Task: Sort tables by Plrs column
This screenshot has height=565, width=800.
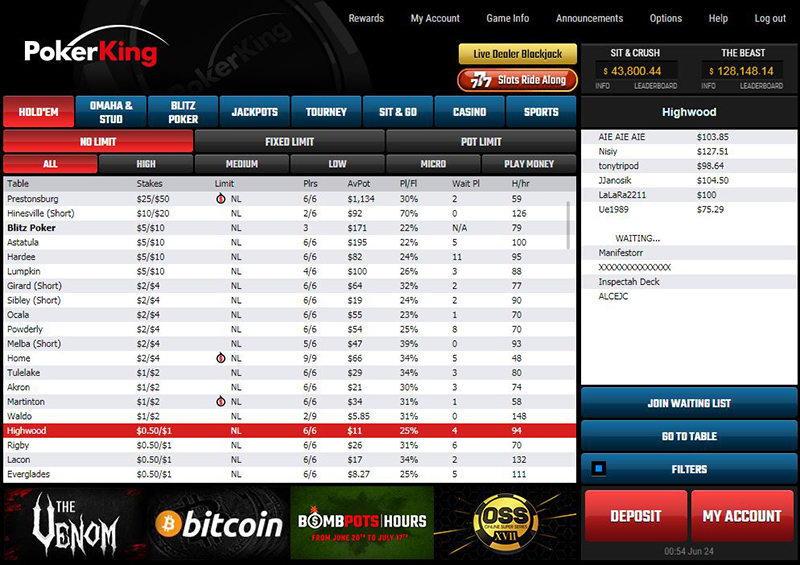Action: (310, 184)
